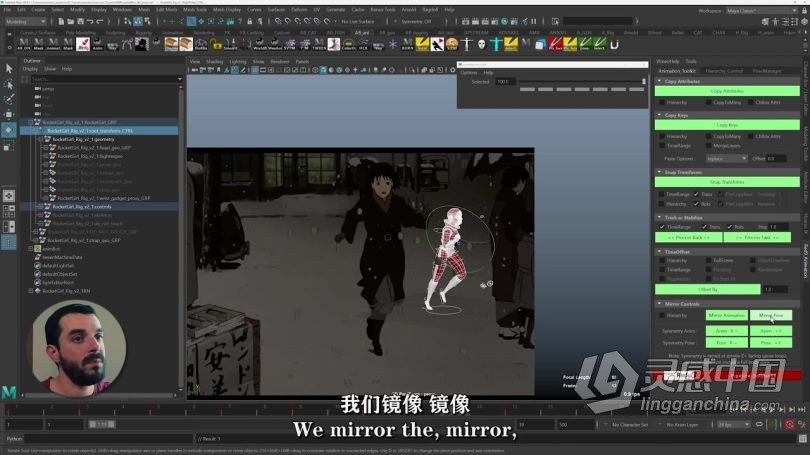Toggle CopyToMany checkbox under Copy Attributes
810x455 pixels.
[708, 102]
